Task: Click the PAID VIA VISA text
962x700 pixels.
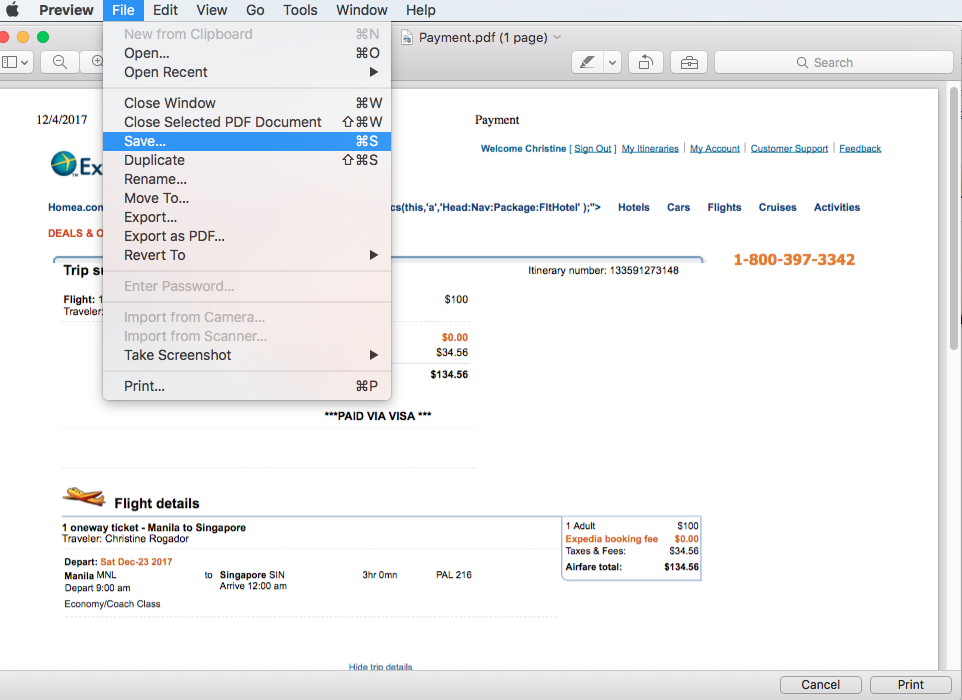Action: tap(378, 416)
